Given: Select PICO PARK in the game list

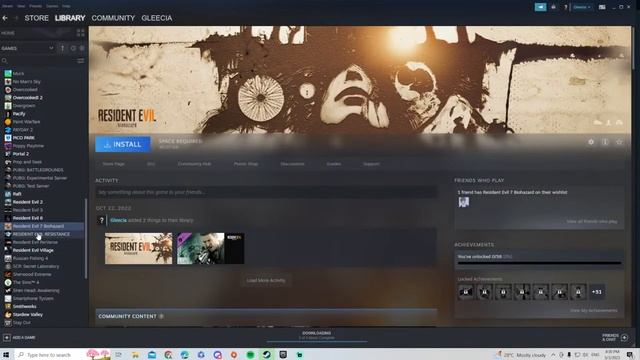Looking at the screenshot, I should coord(24,138).
